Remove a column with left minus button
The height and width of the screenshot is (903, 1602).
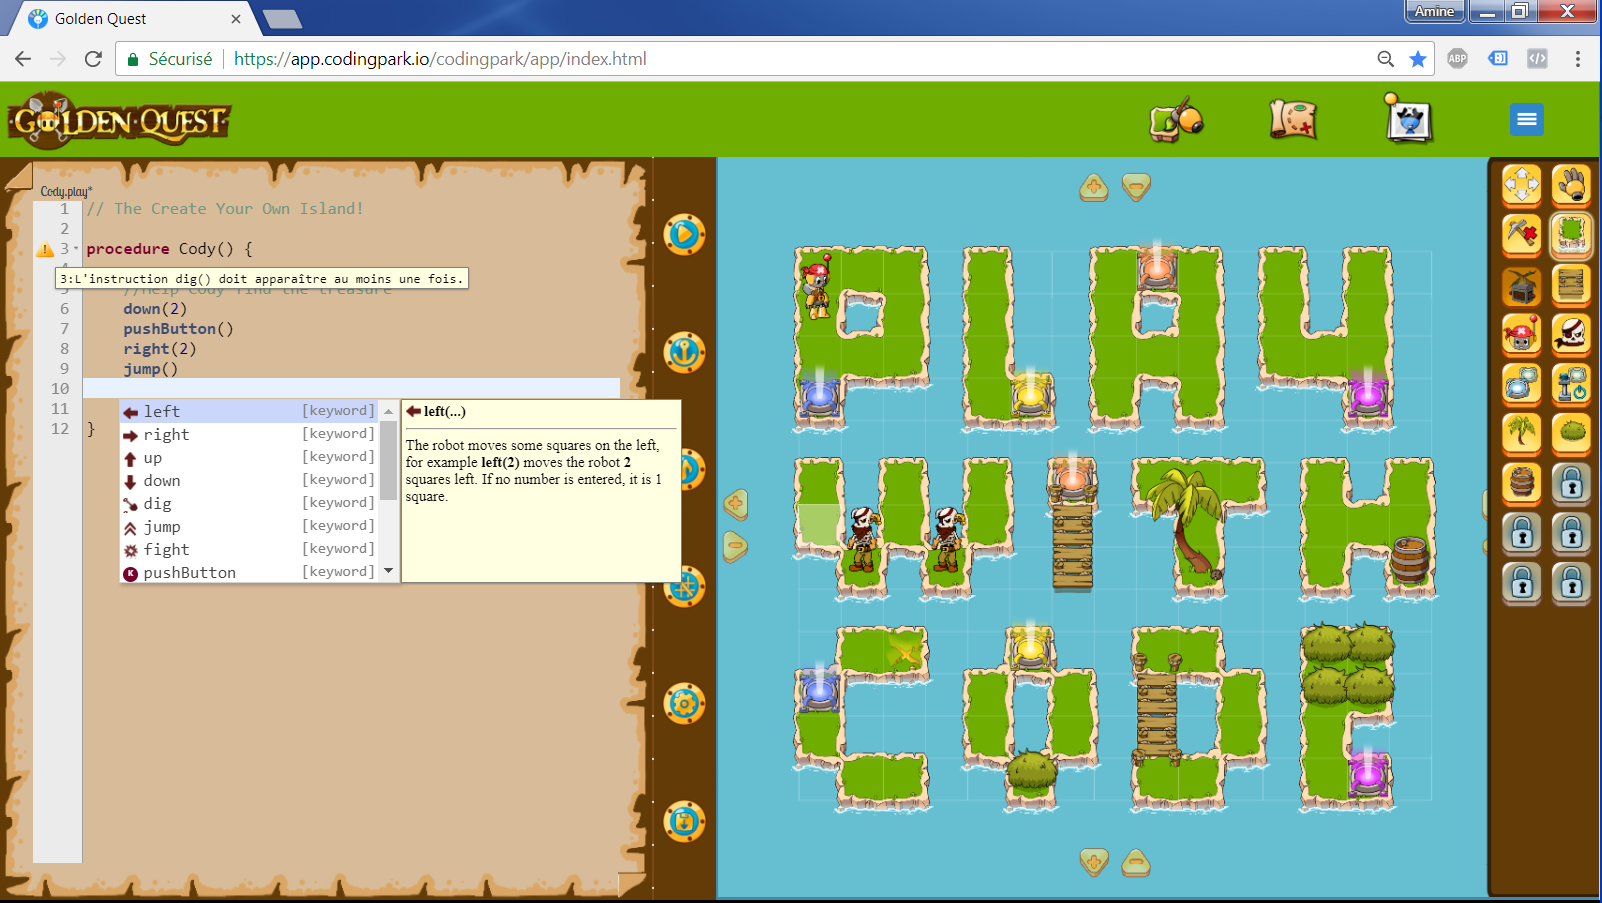735,546
